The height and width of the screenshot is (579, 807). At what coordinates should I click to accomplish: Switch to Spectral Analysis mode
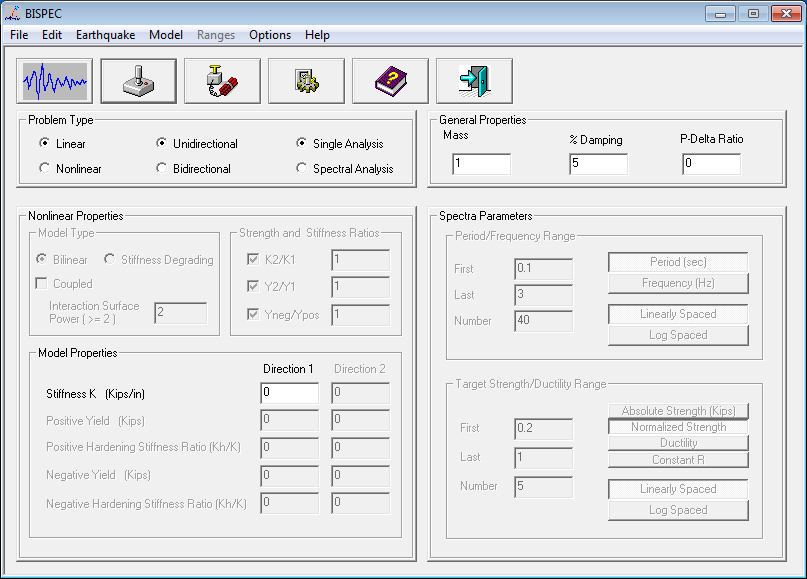point(302,169)
